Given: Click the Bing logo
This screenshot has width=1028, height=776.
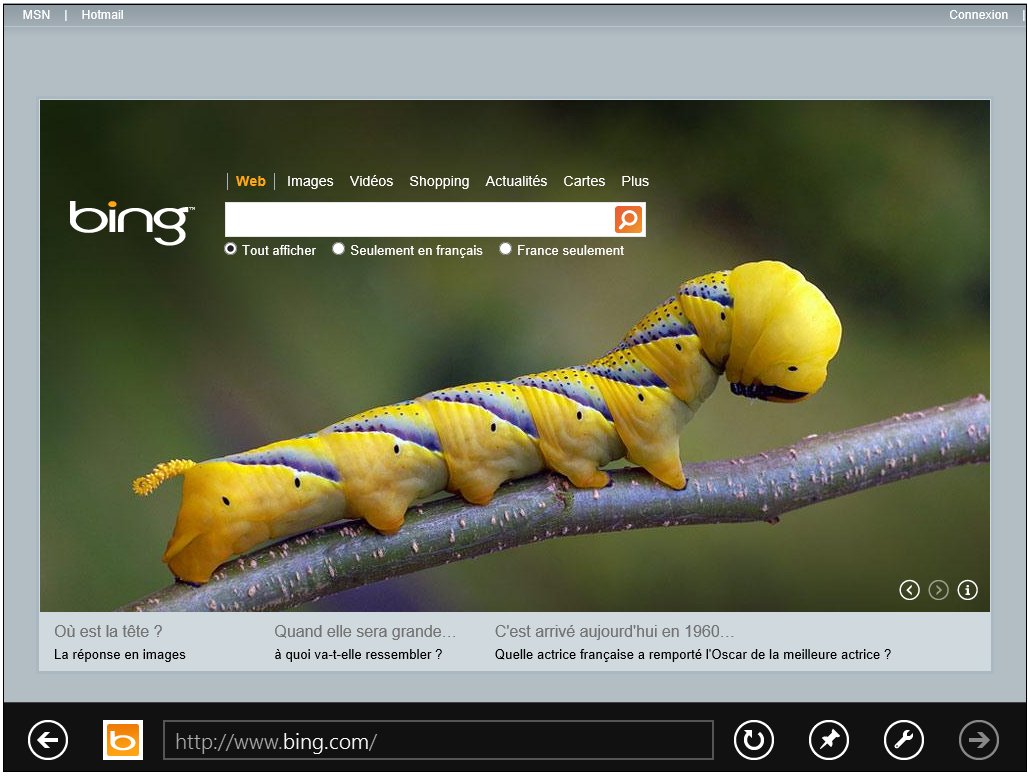Looking at the screenshot, I should pos(132,223).
